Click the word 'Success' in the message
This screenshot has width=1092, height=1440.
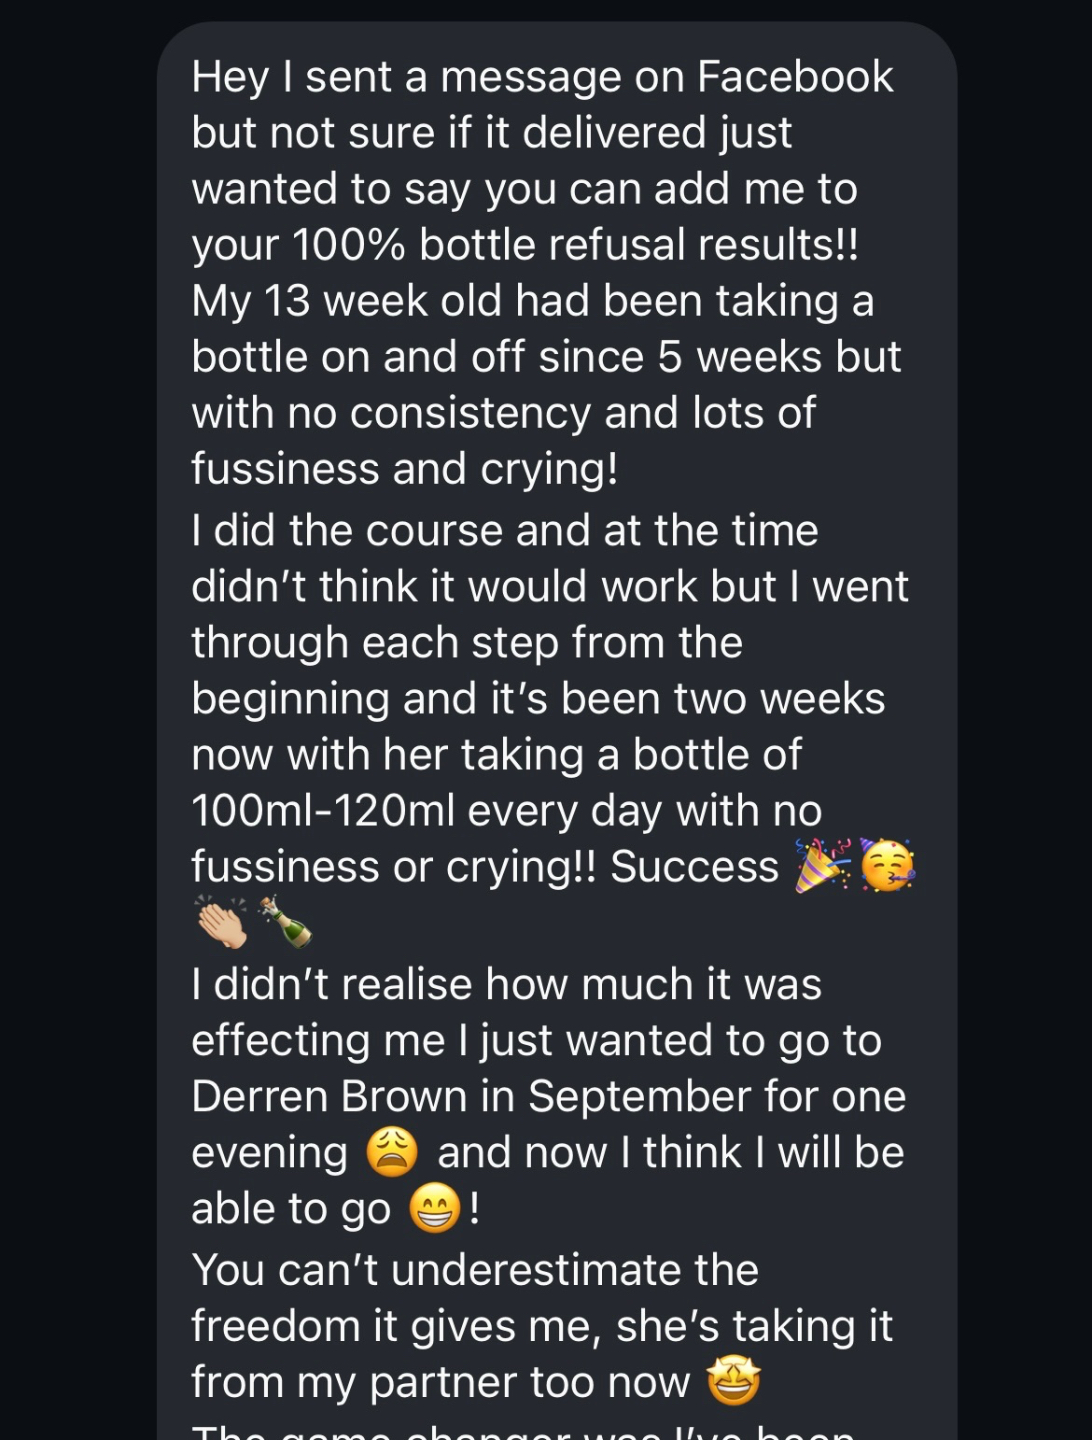[x=695, y=867]
